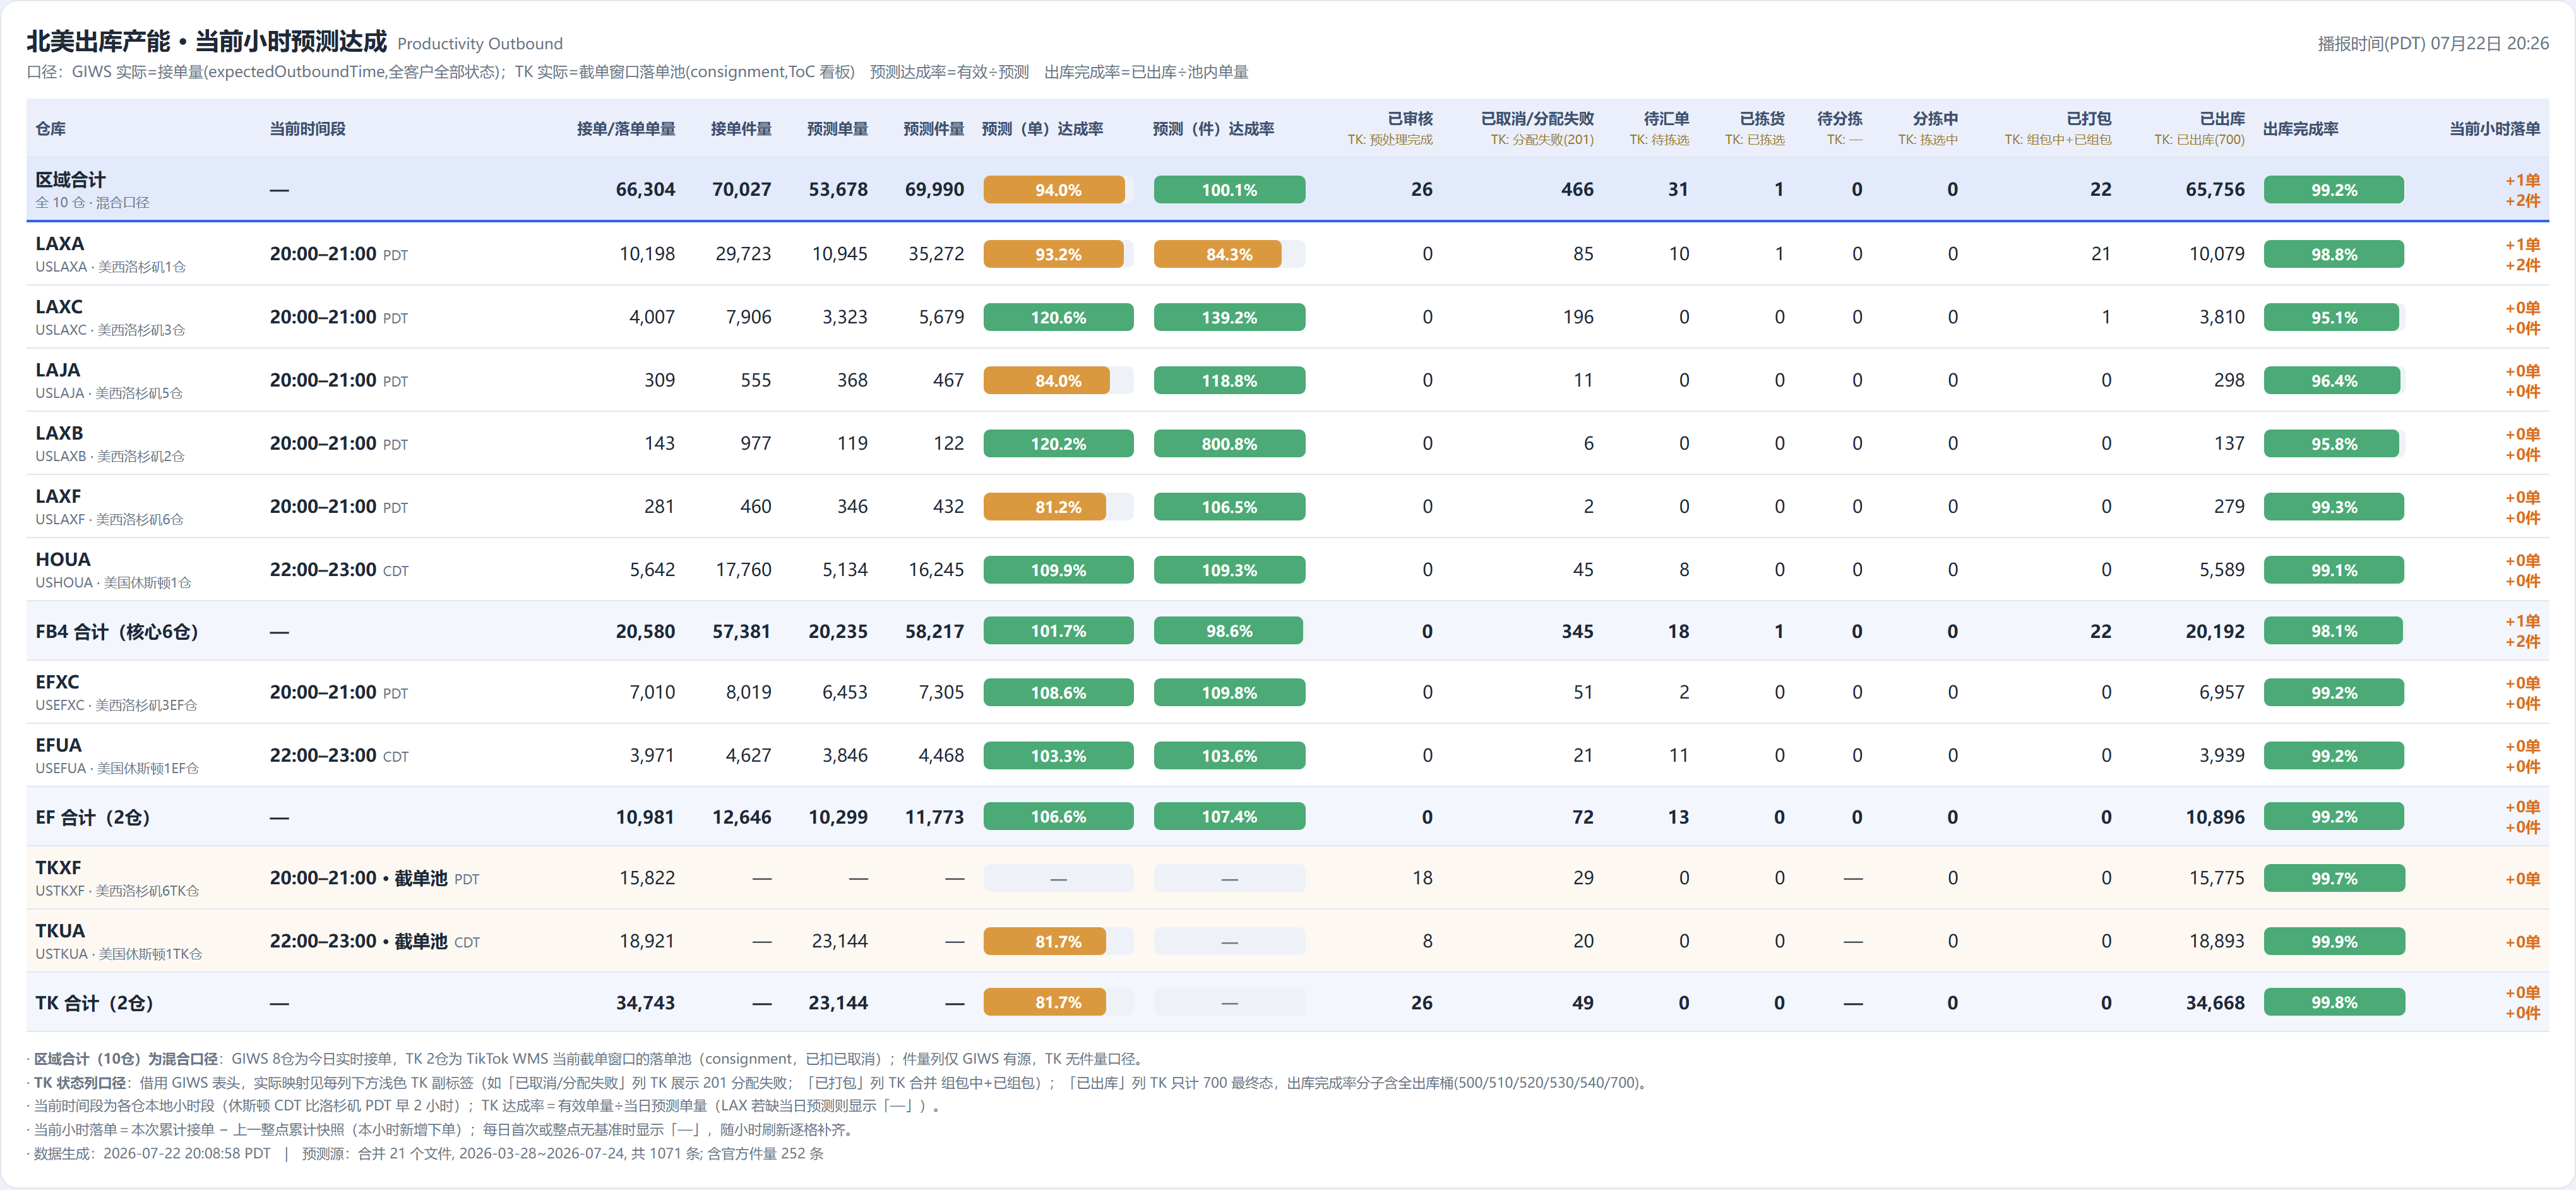Select the 预测（单）达成率 column header
The image size is (2576, 1190).
[1043, 129]
